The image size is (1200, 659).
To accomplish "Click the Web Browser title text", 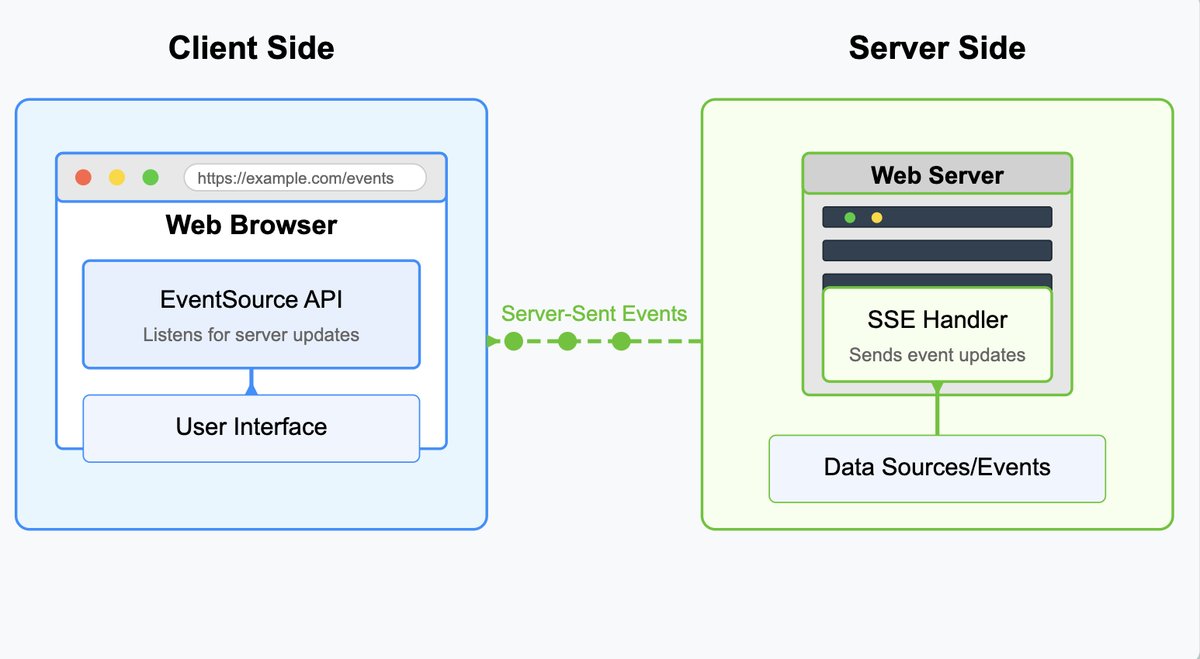I will [251, 225].
